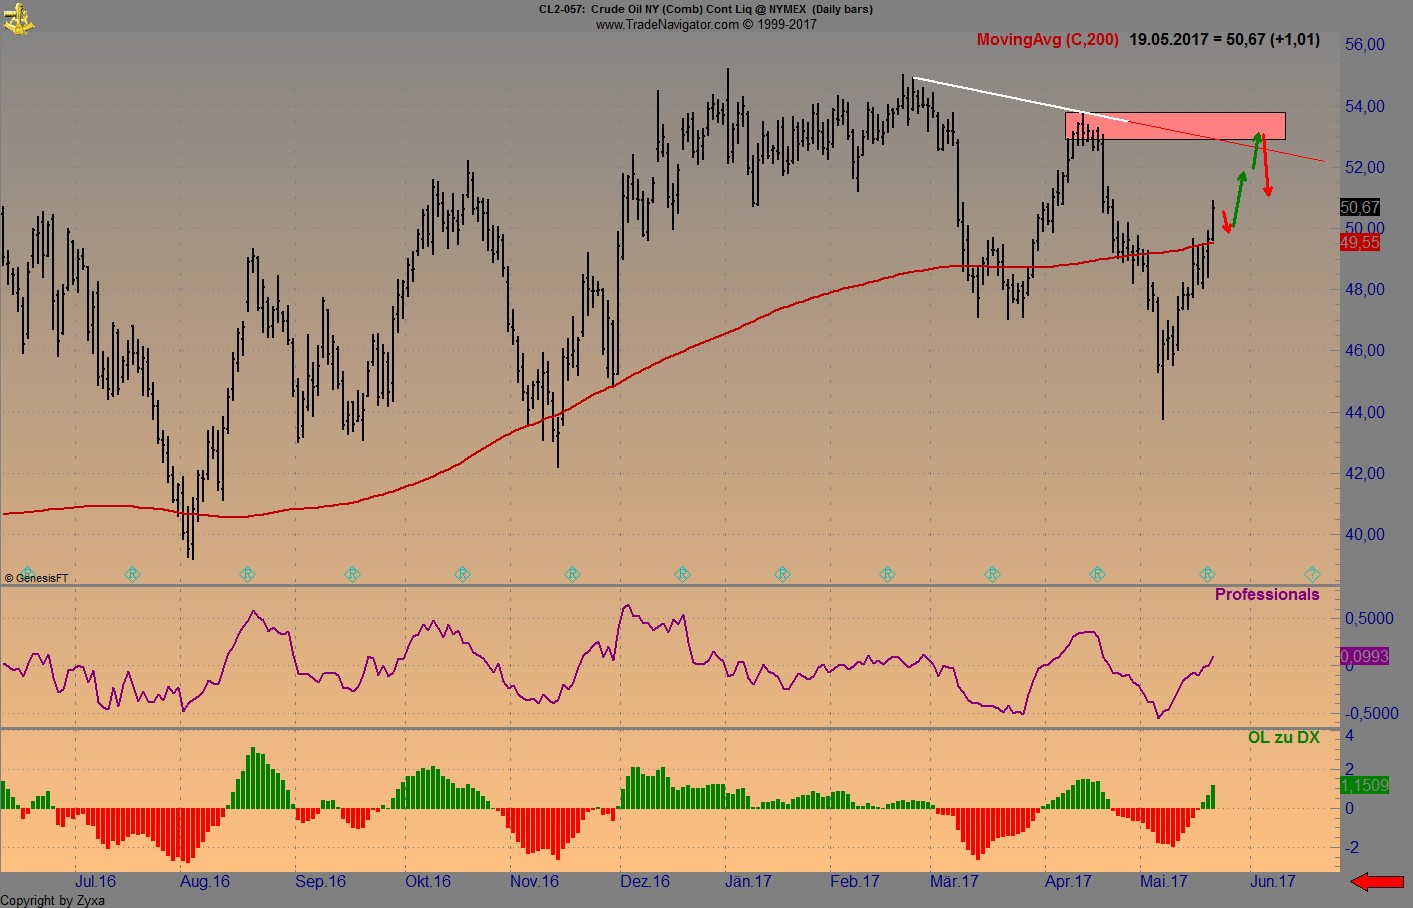
Task: Click the 50,67 price box on right axis
Action: tap(1362, 206)
